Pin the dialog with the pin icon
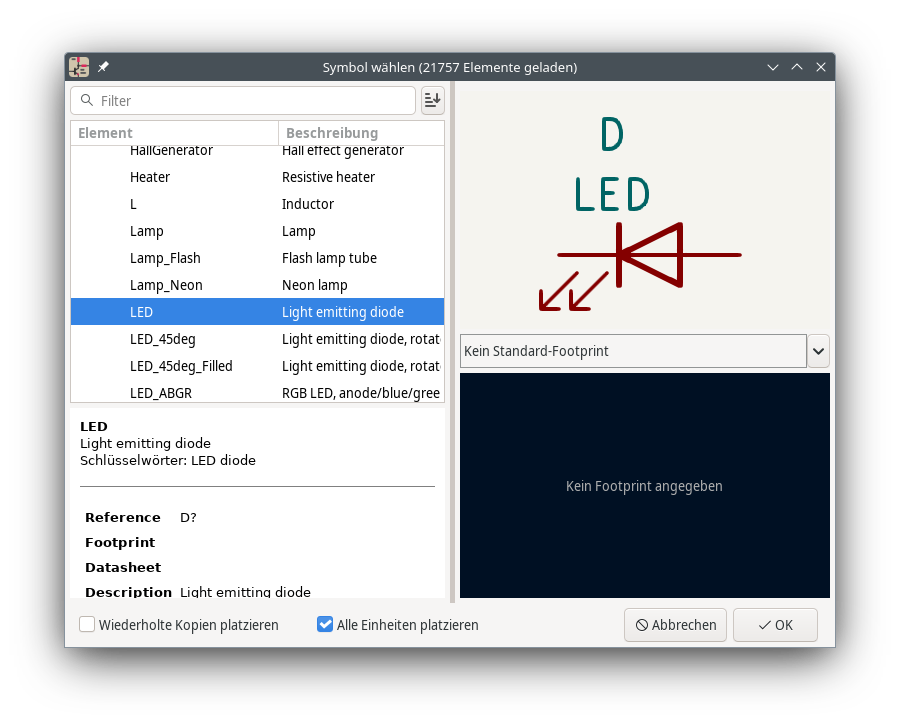Image resolution: width=900 pixels, height=724 pixels. pos(103,67)
